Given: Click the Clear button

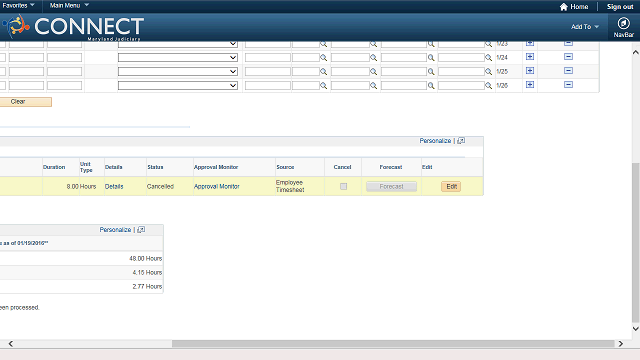Looking at the screenshot, I should [x=25, y=102].
